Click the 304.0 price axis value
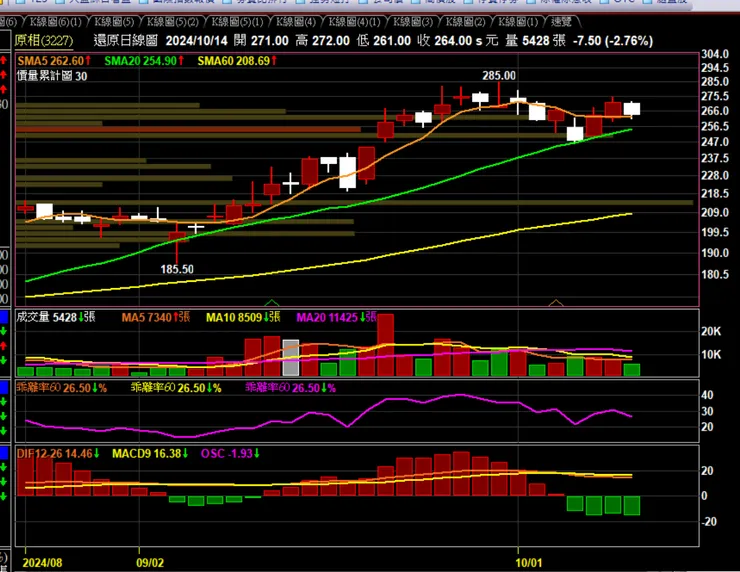740x572 pixels. (x=715, y=54)
